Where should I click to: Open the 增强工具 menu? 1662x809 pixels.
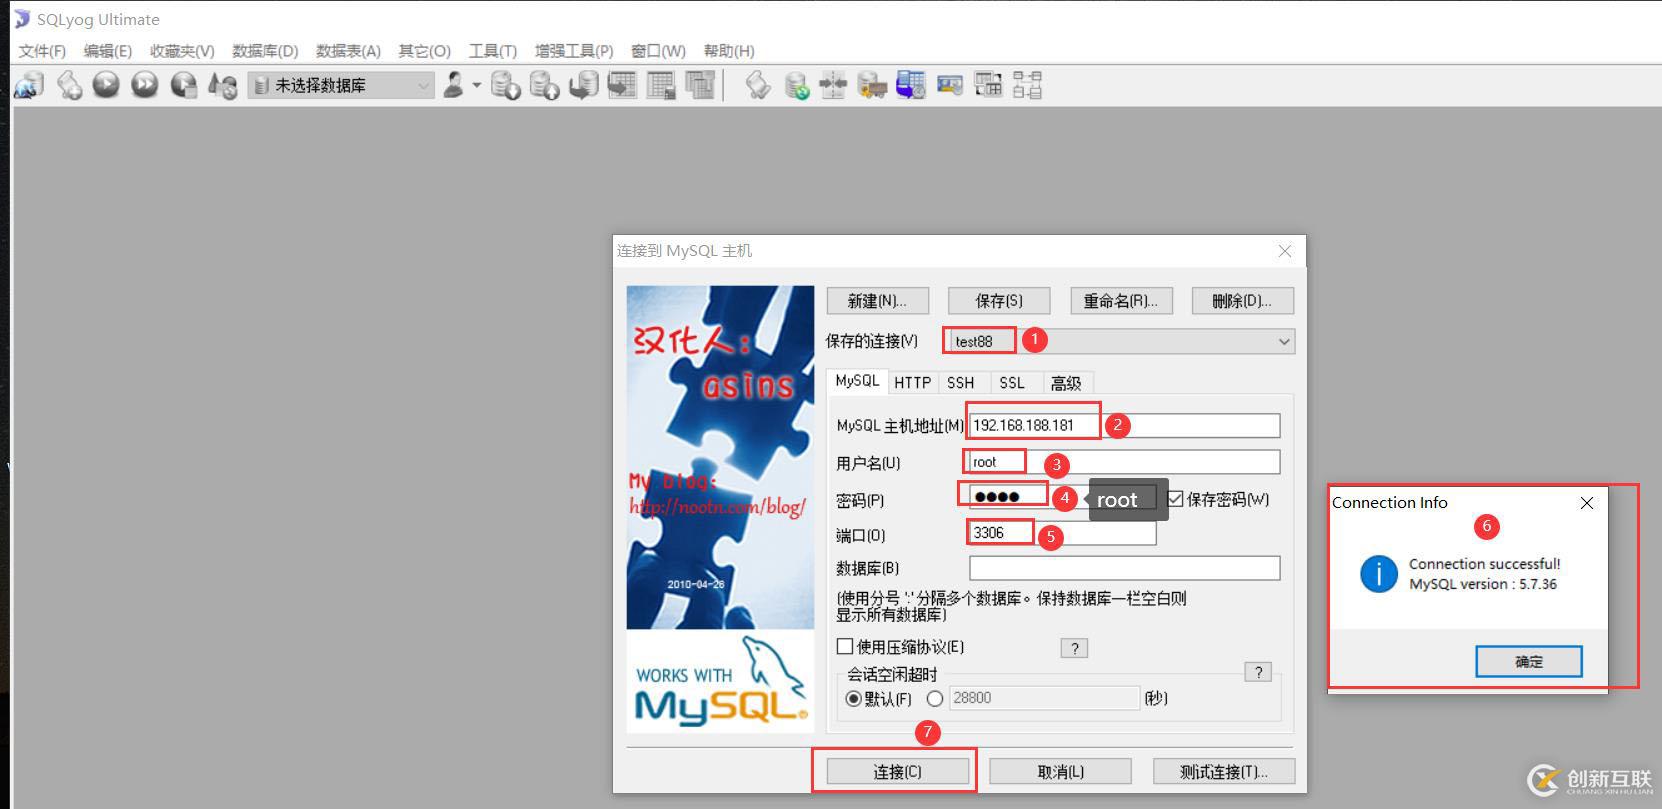click(574, 51)
